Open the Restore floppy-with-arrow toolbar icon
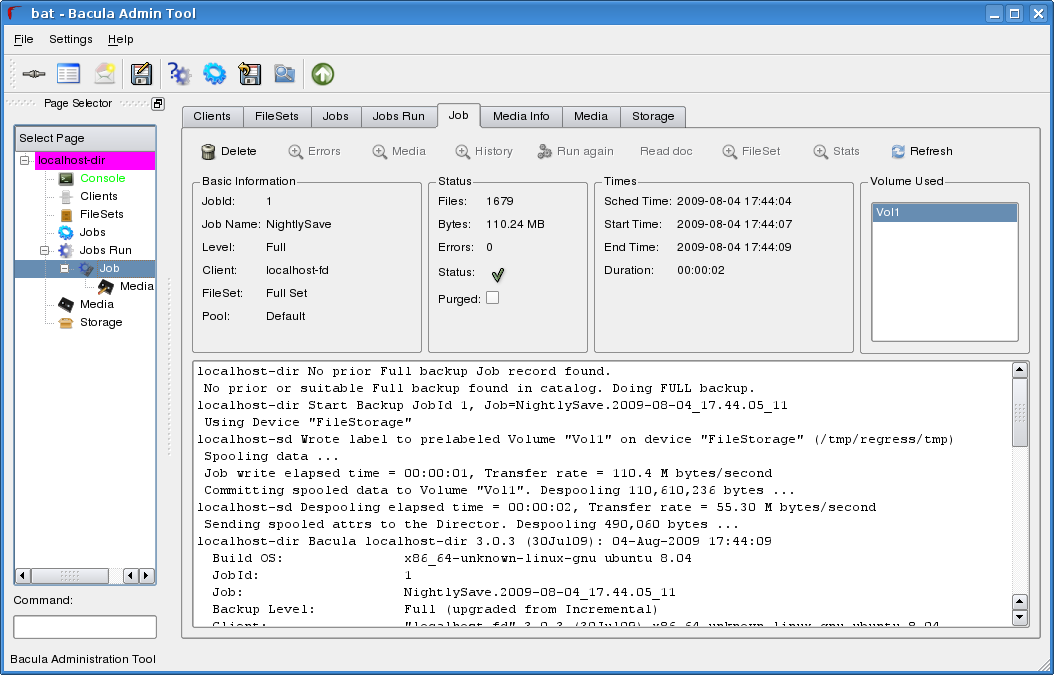The width and height of the screenshot is (1054, 675). coord(249,73)
